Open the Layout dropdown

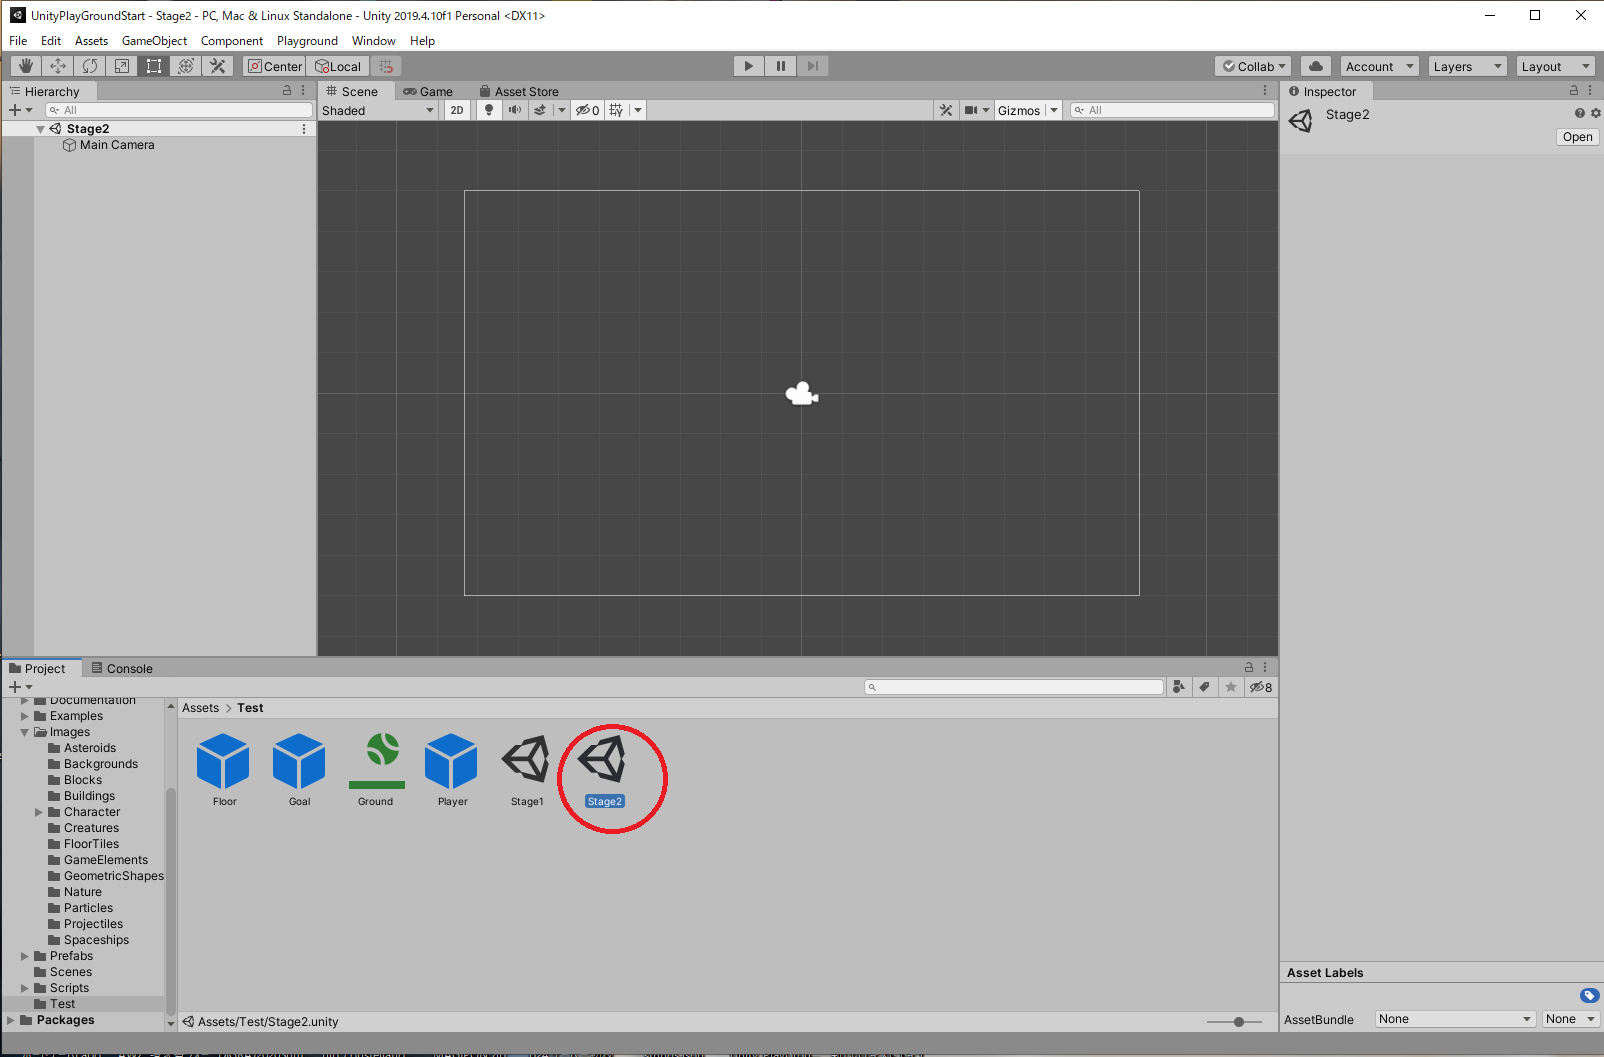[1555, 66]
